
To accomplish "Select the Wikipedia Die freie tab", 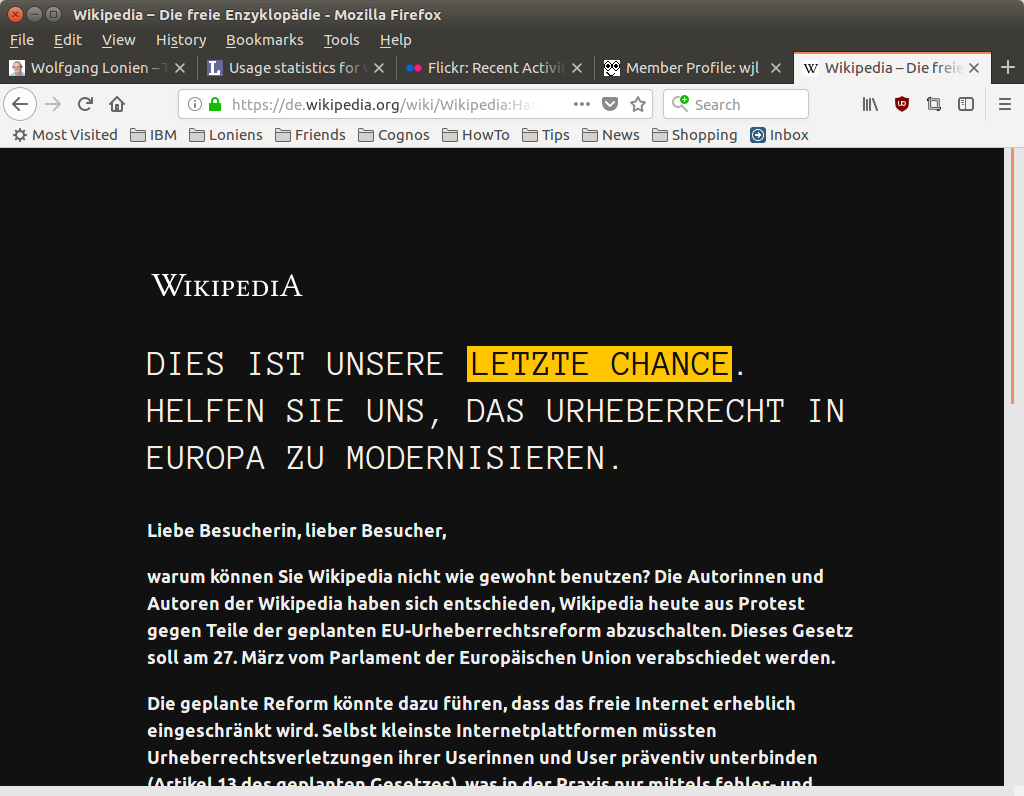I will tap(892, 68).
